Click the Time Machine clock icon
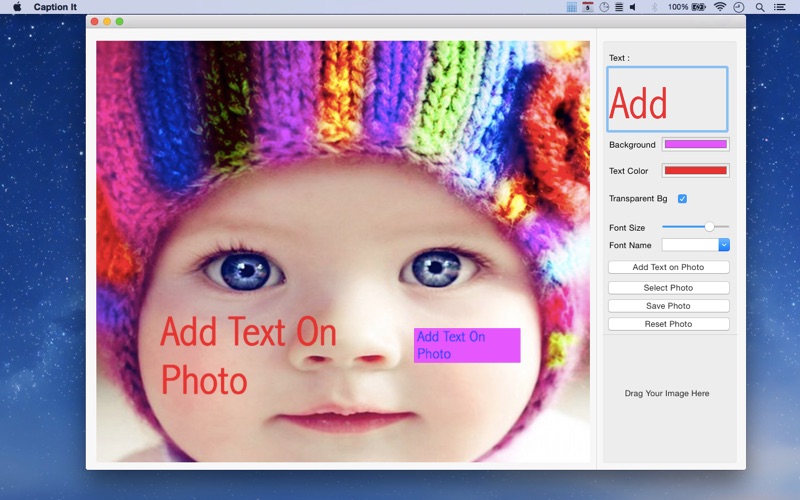 (739, 7)
